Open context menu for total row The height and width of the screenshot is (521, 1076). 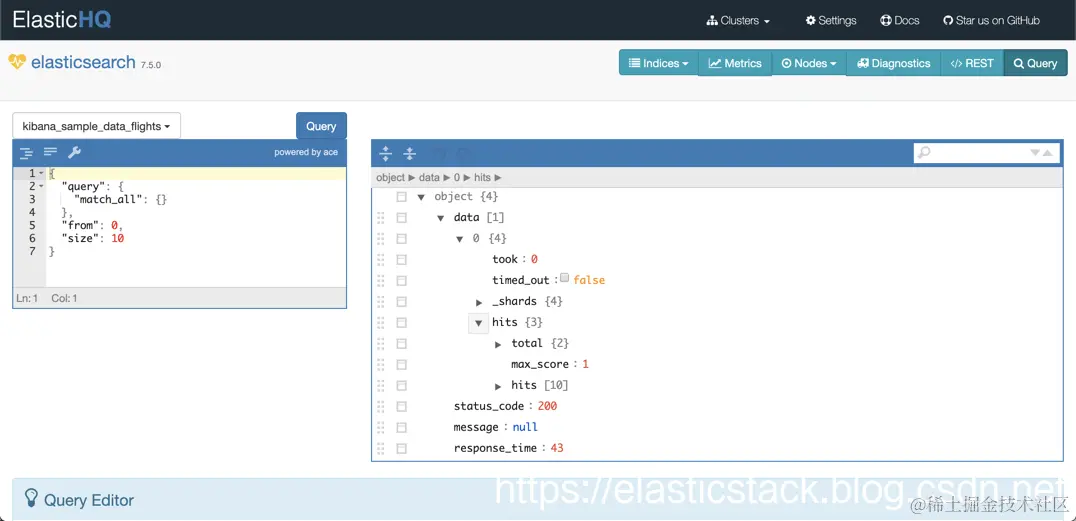click(401, 343)
